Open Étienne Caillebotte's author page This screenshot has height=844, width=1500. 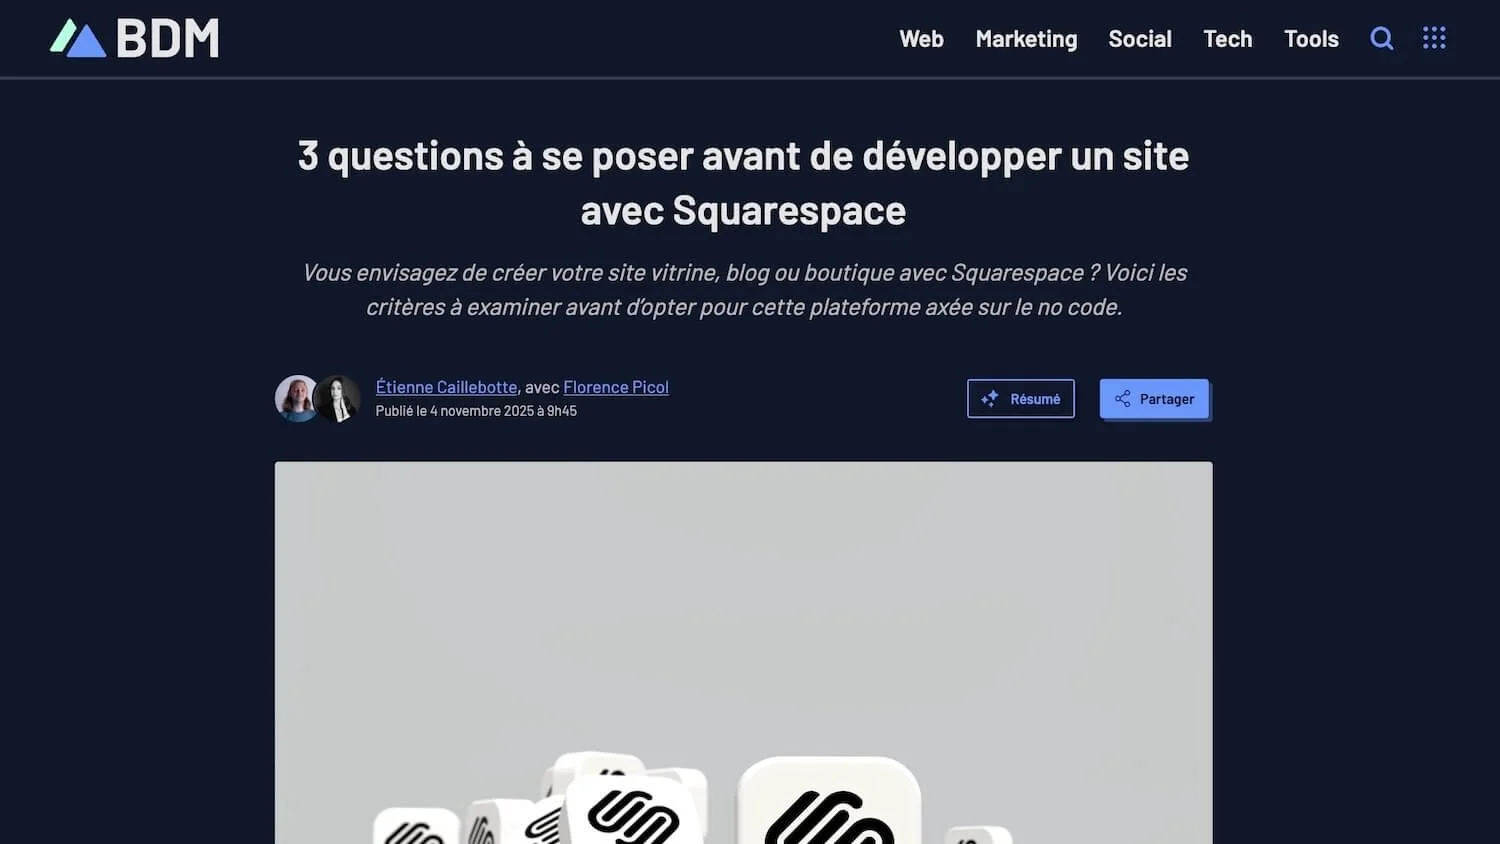[x=446, y=387]
